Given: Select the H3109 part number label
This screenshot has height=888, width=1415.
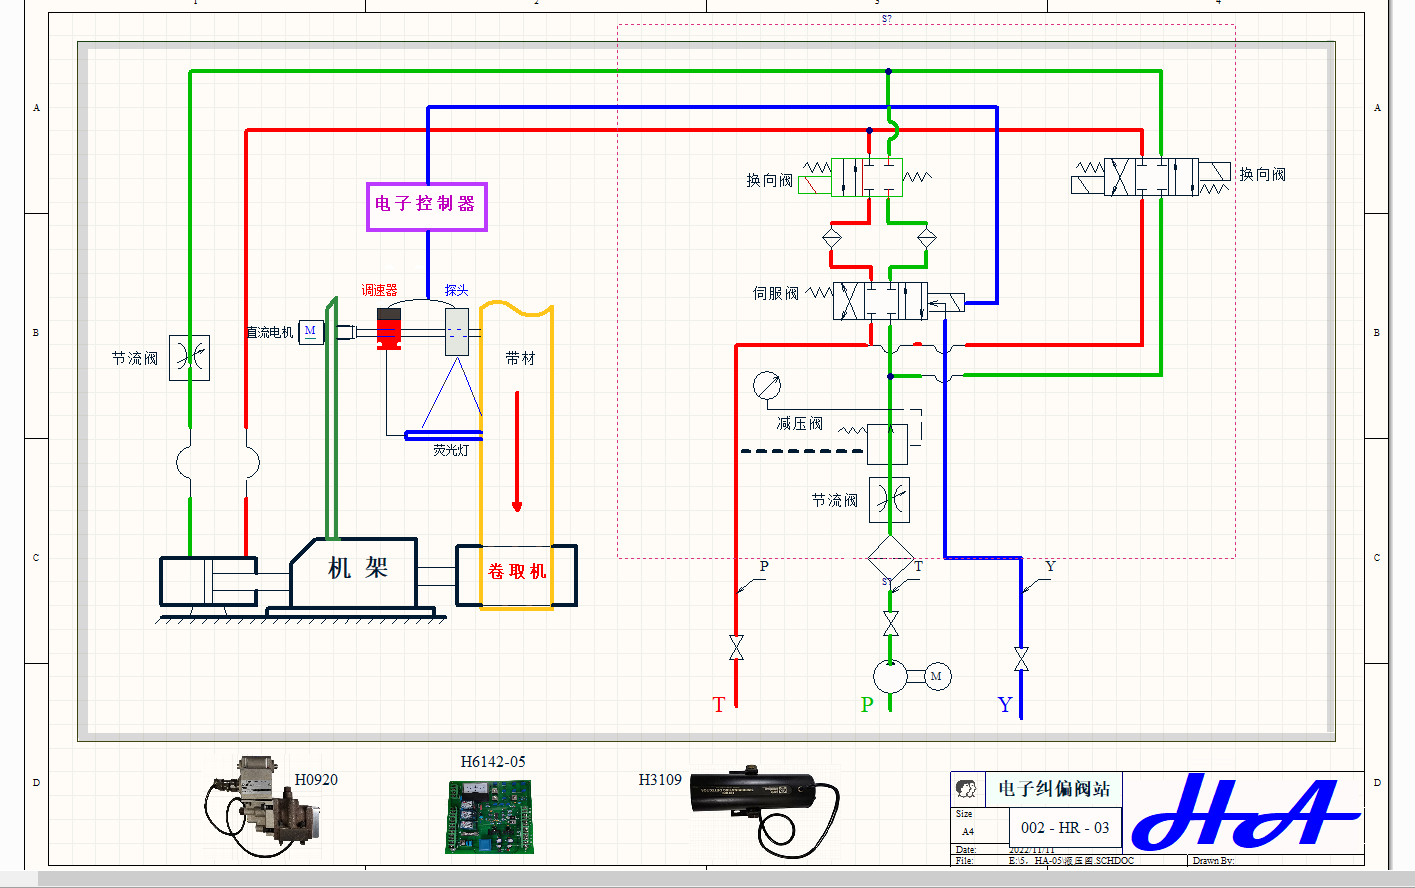Looking at the screenshot, I should [x=660, y=780].
